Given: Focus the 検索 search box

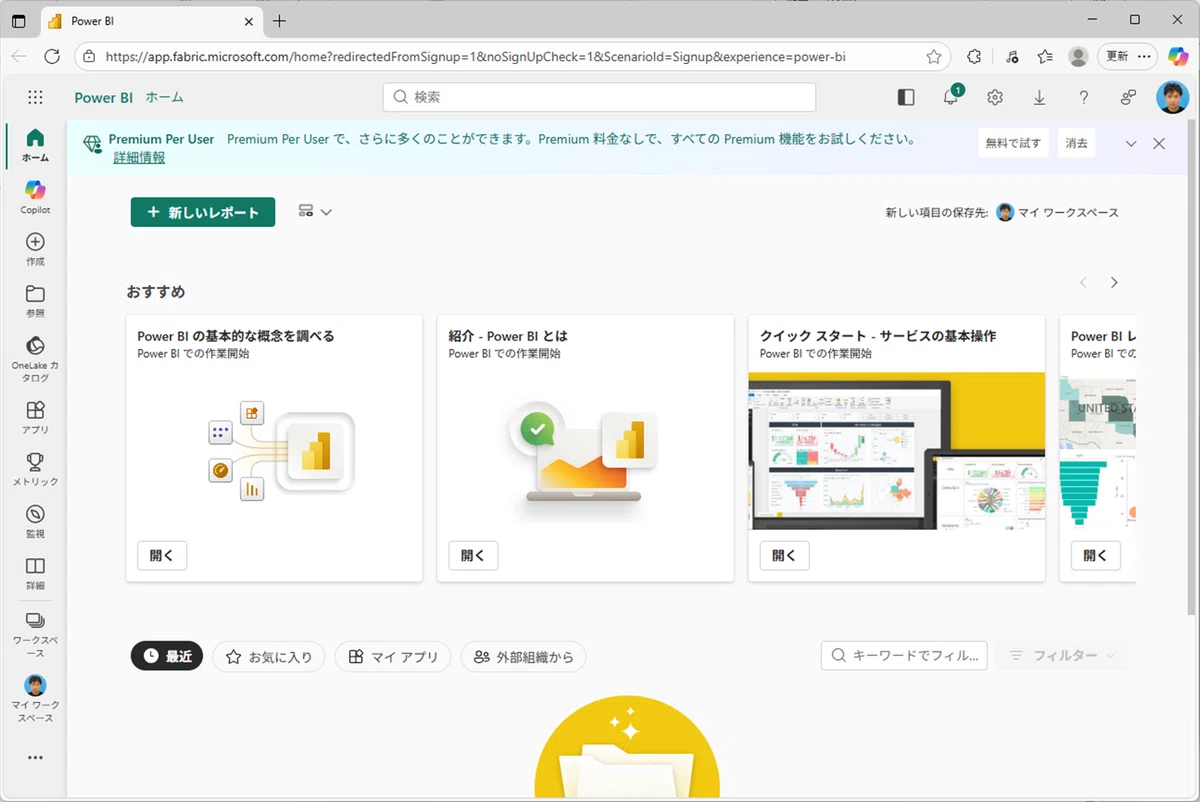Looking at the screenshot, I should 599,97.
